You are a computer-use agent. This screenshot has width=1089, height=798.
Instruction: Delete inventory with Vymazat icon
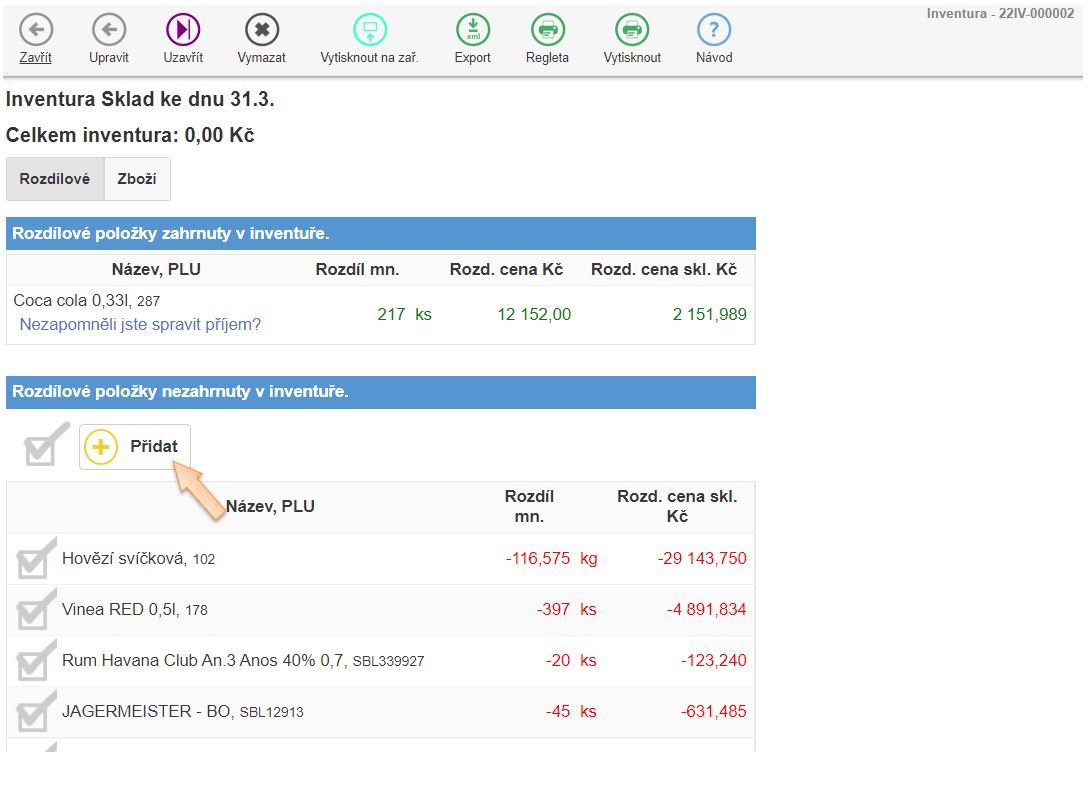(x=261, y=30)
